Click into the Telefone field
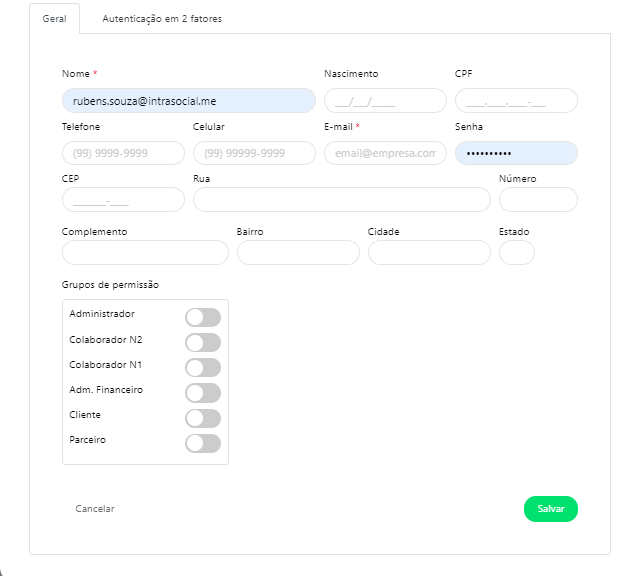This screenshot has width=637, height=576. [x=123, y=153]
